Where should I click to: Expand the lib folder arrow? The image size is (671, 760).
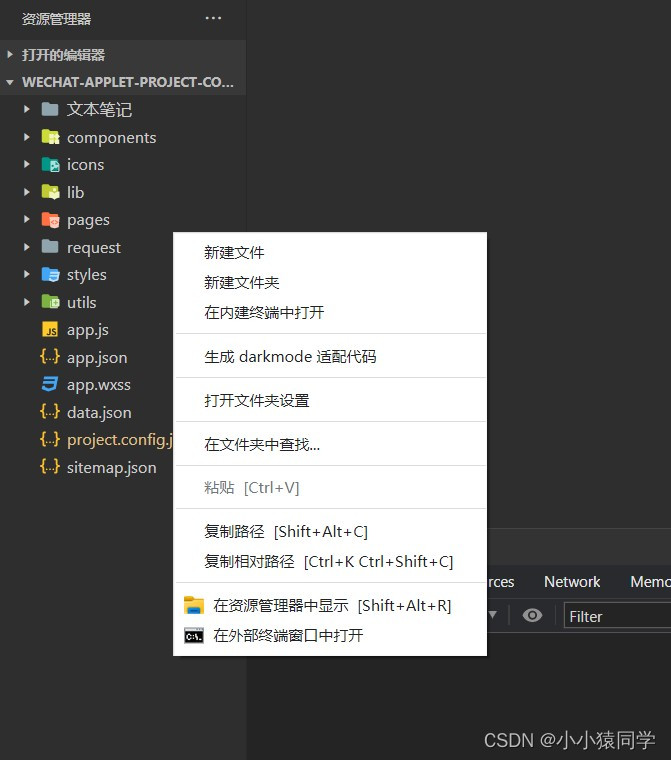(27, 192)
